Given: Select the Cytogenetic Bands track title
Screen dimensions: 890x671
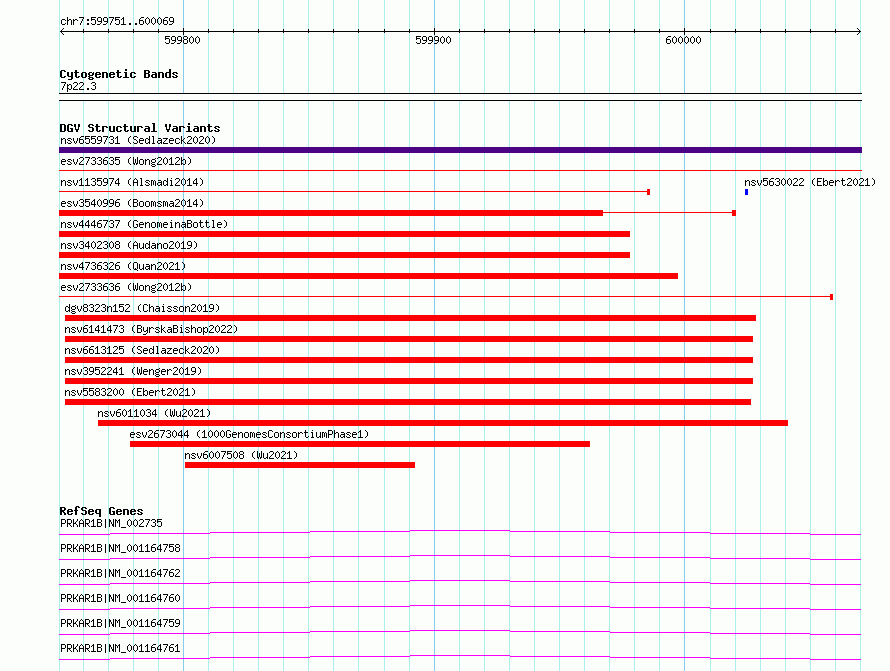Looking at the screenshot, I should (119, 74).
